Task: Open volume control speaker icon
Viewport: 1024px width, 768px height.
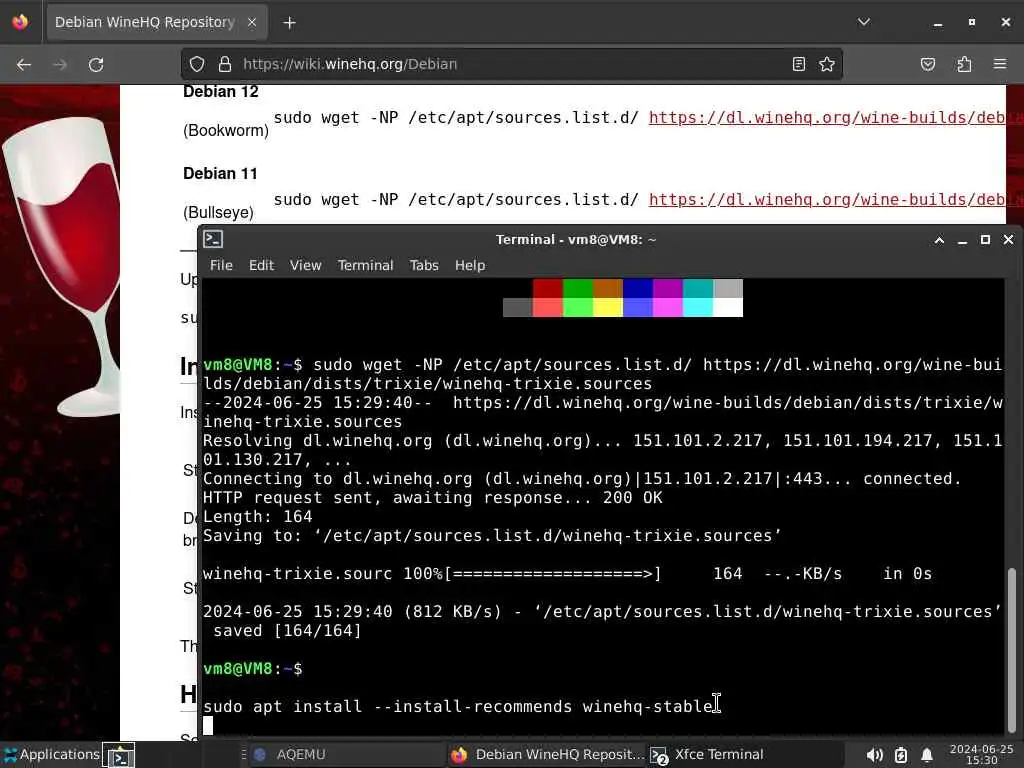Action: 874,756
